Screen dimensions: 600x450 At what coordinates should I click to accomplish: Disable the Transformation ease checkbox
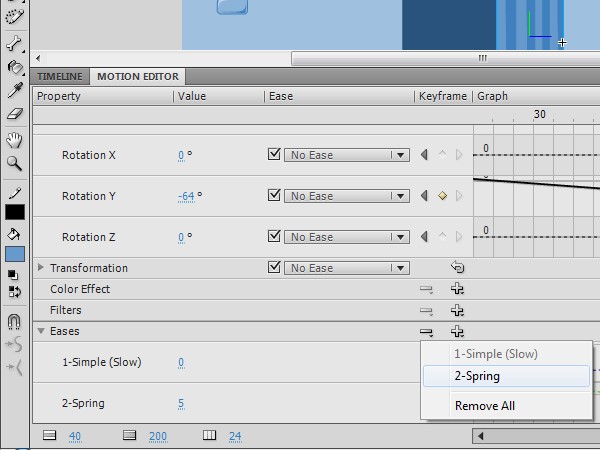tap(274, 268)
